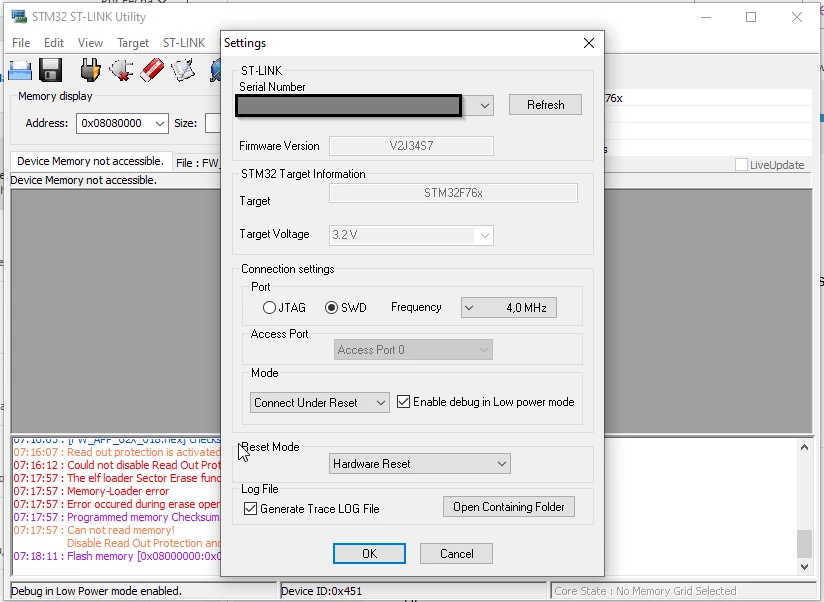Click log scrollbar up arrow
This screenshot has height=602, width=824.
(x=804, y=447)
